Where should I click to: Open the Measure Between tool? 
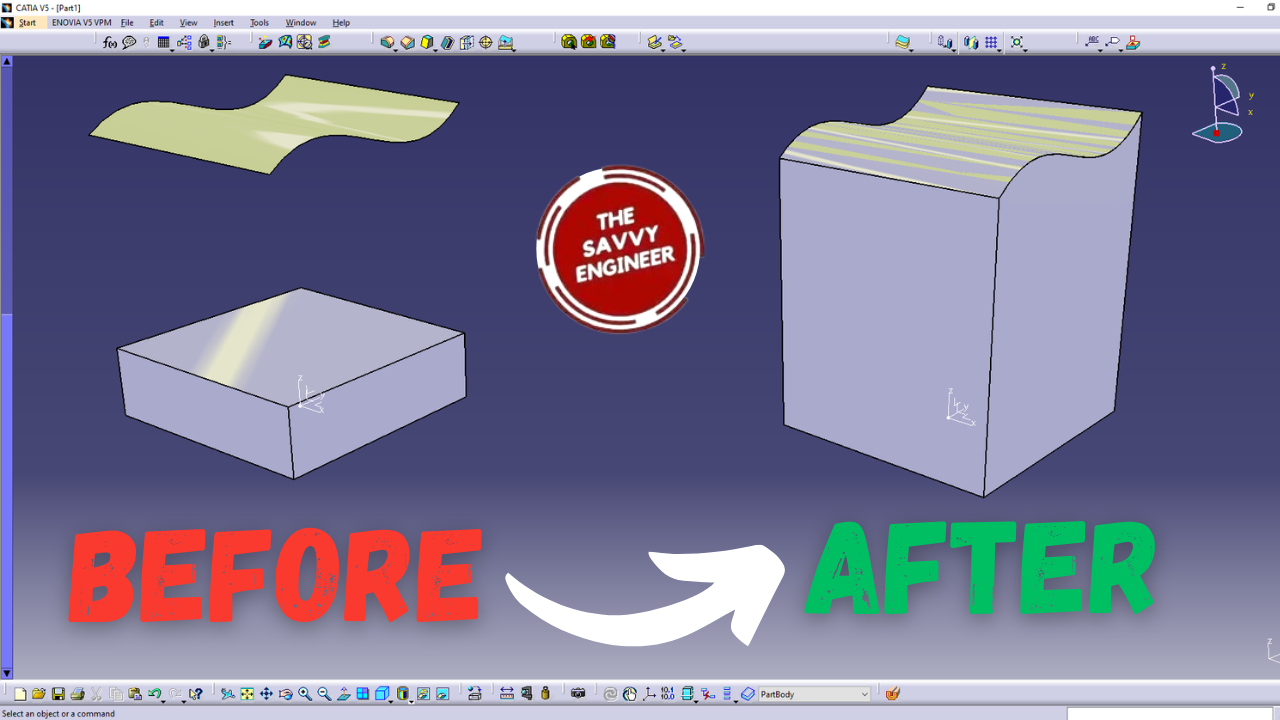[506, 694]
